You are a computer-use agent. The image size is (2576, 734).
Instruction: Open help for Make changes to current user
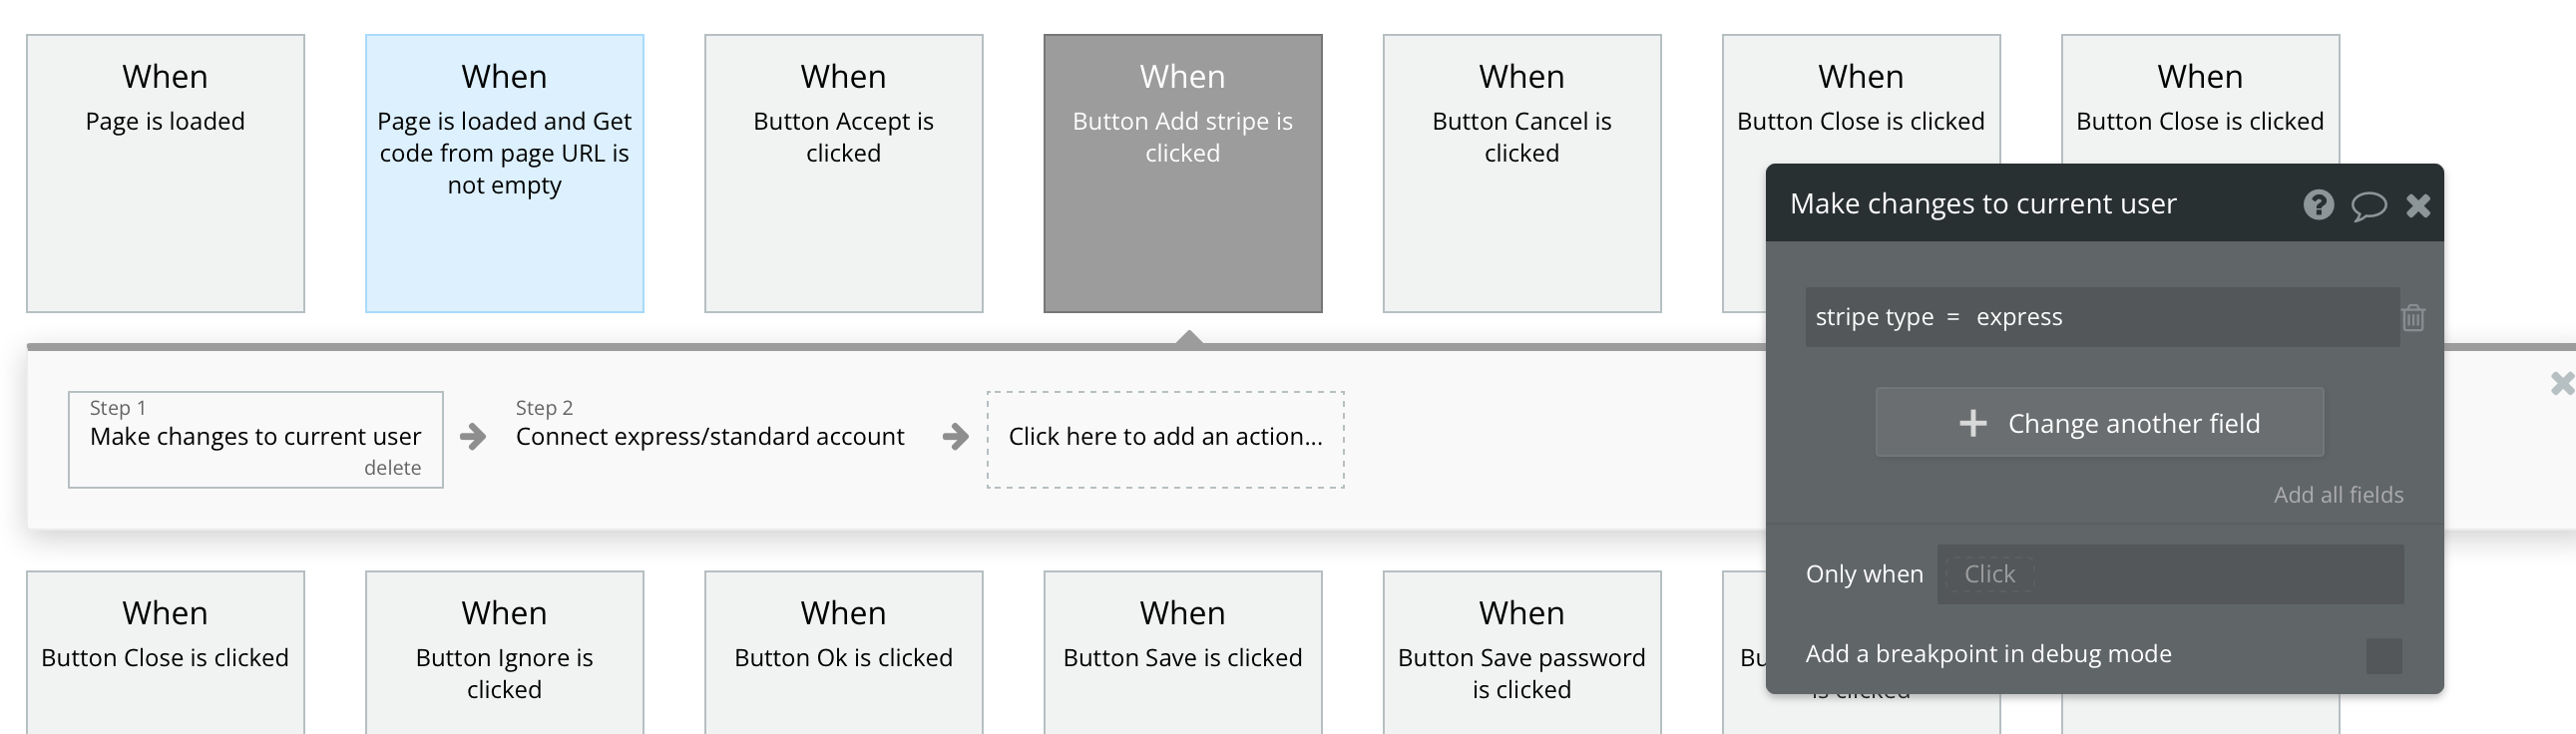coord(2318,205)
